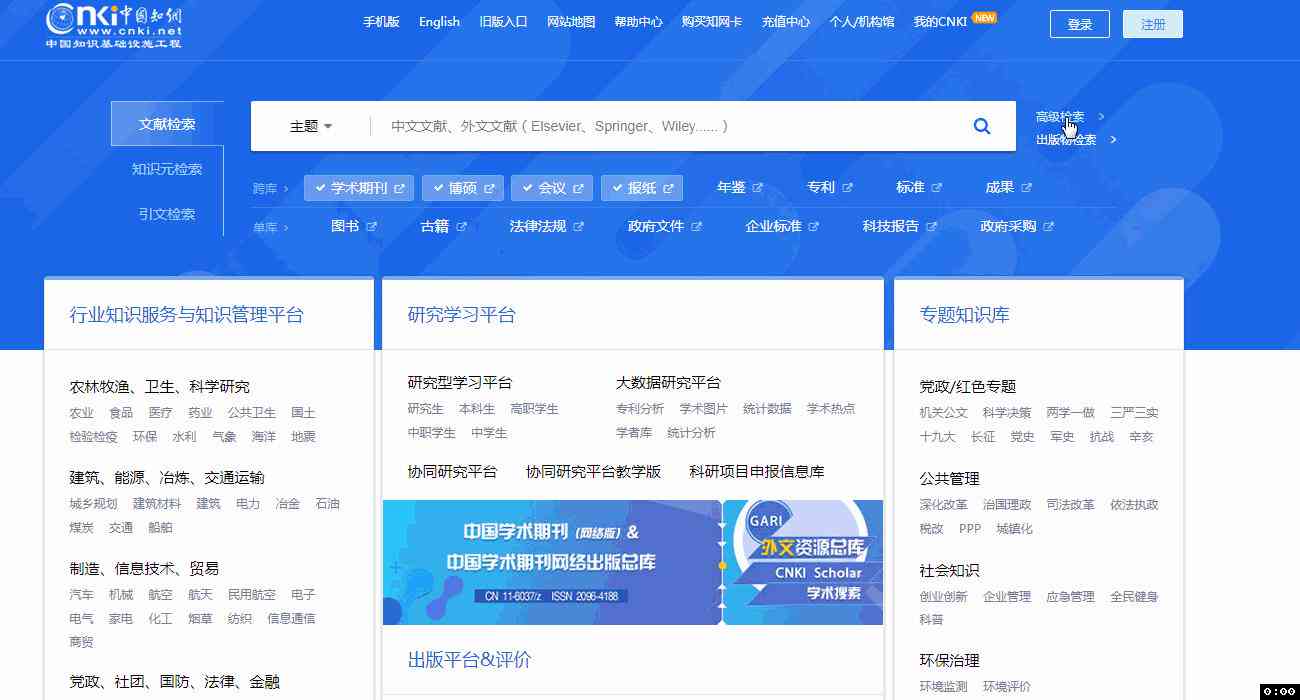
Task: Select the 标准 database option
Action: point(910,187)
